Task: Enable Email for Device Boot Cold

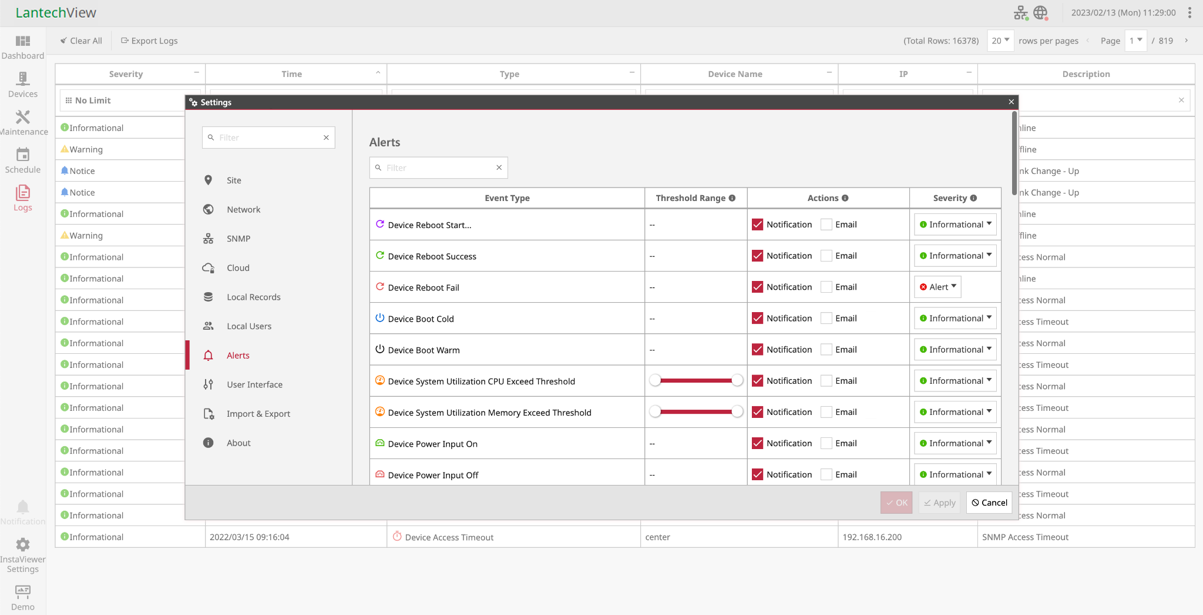Action: pyautogui.click(x=826, y=318)
